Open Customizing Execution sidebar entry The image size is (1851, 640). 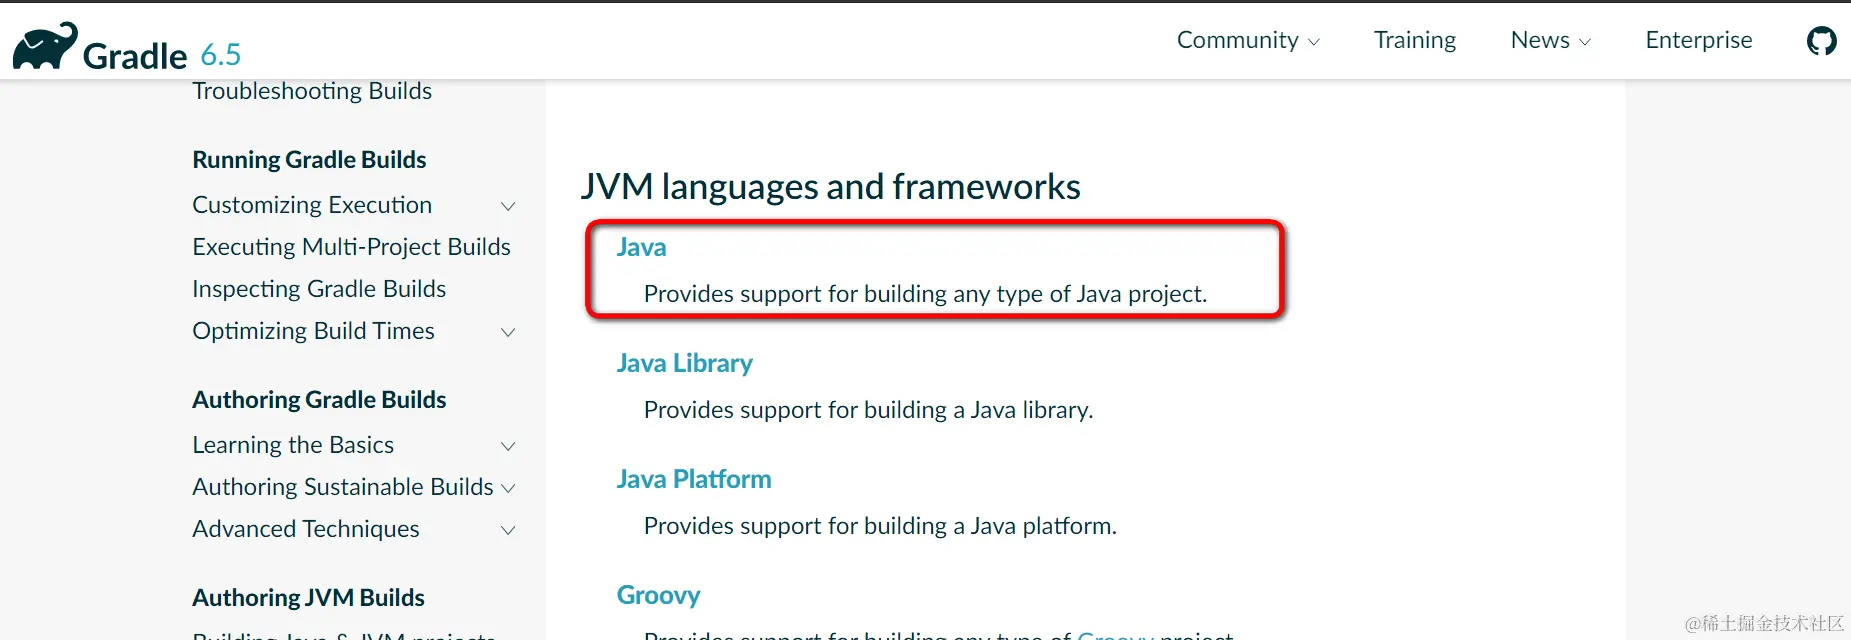[x=312, y=205]
